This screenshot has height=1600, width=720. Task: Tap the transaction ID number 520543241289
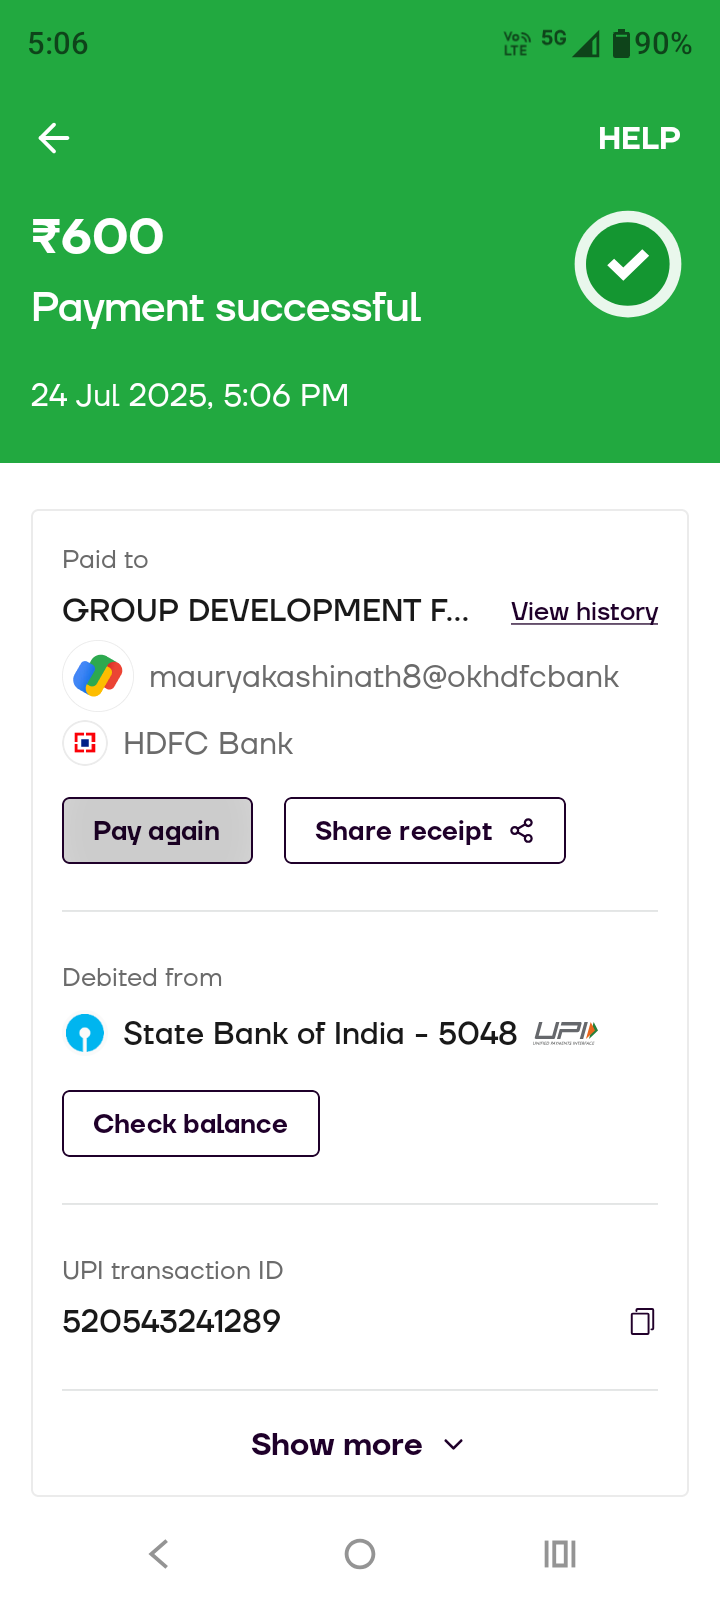point(172,1321)
